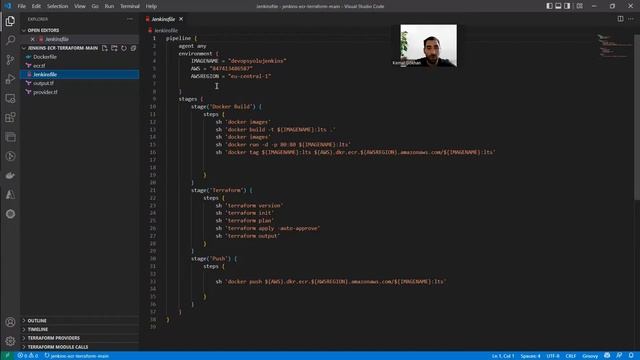Image resolution: width=640 pixels, height=360 pixels.
Task: Change indentation via Spaces: 4
Action: (x=530, y=356)
